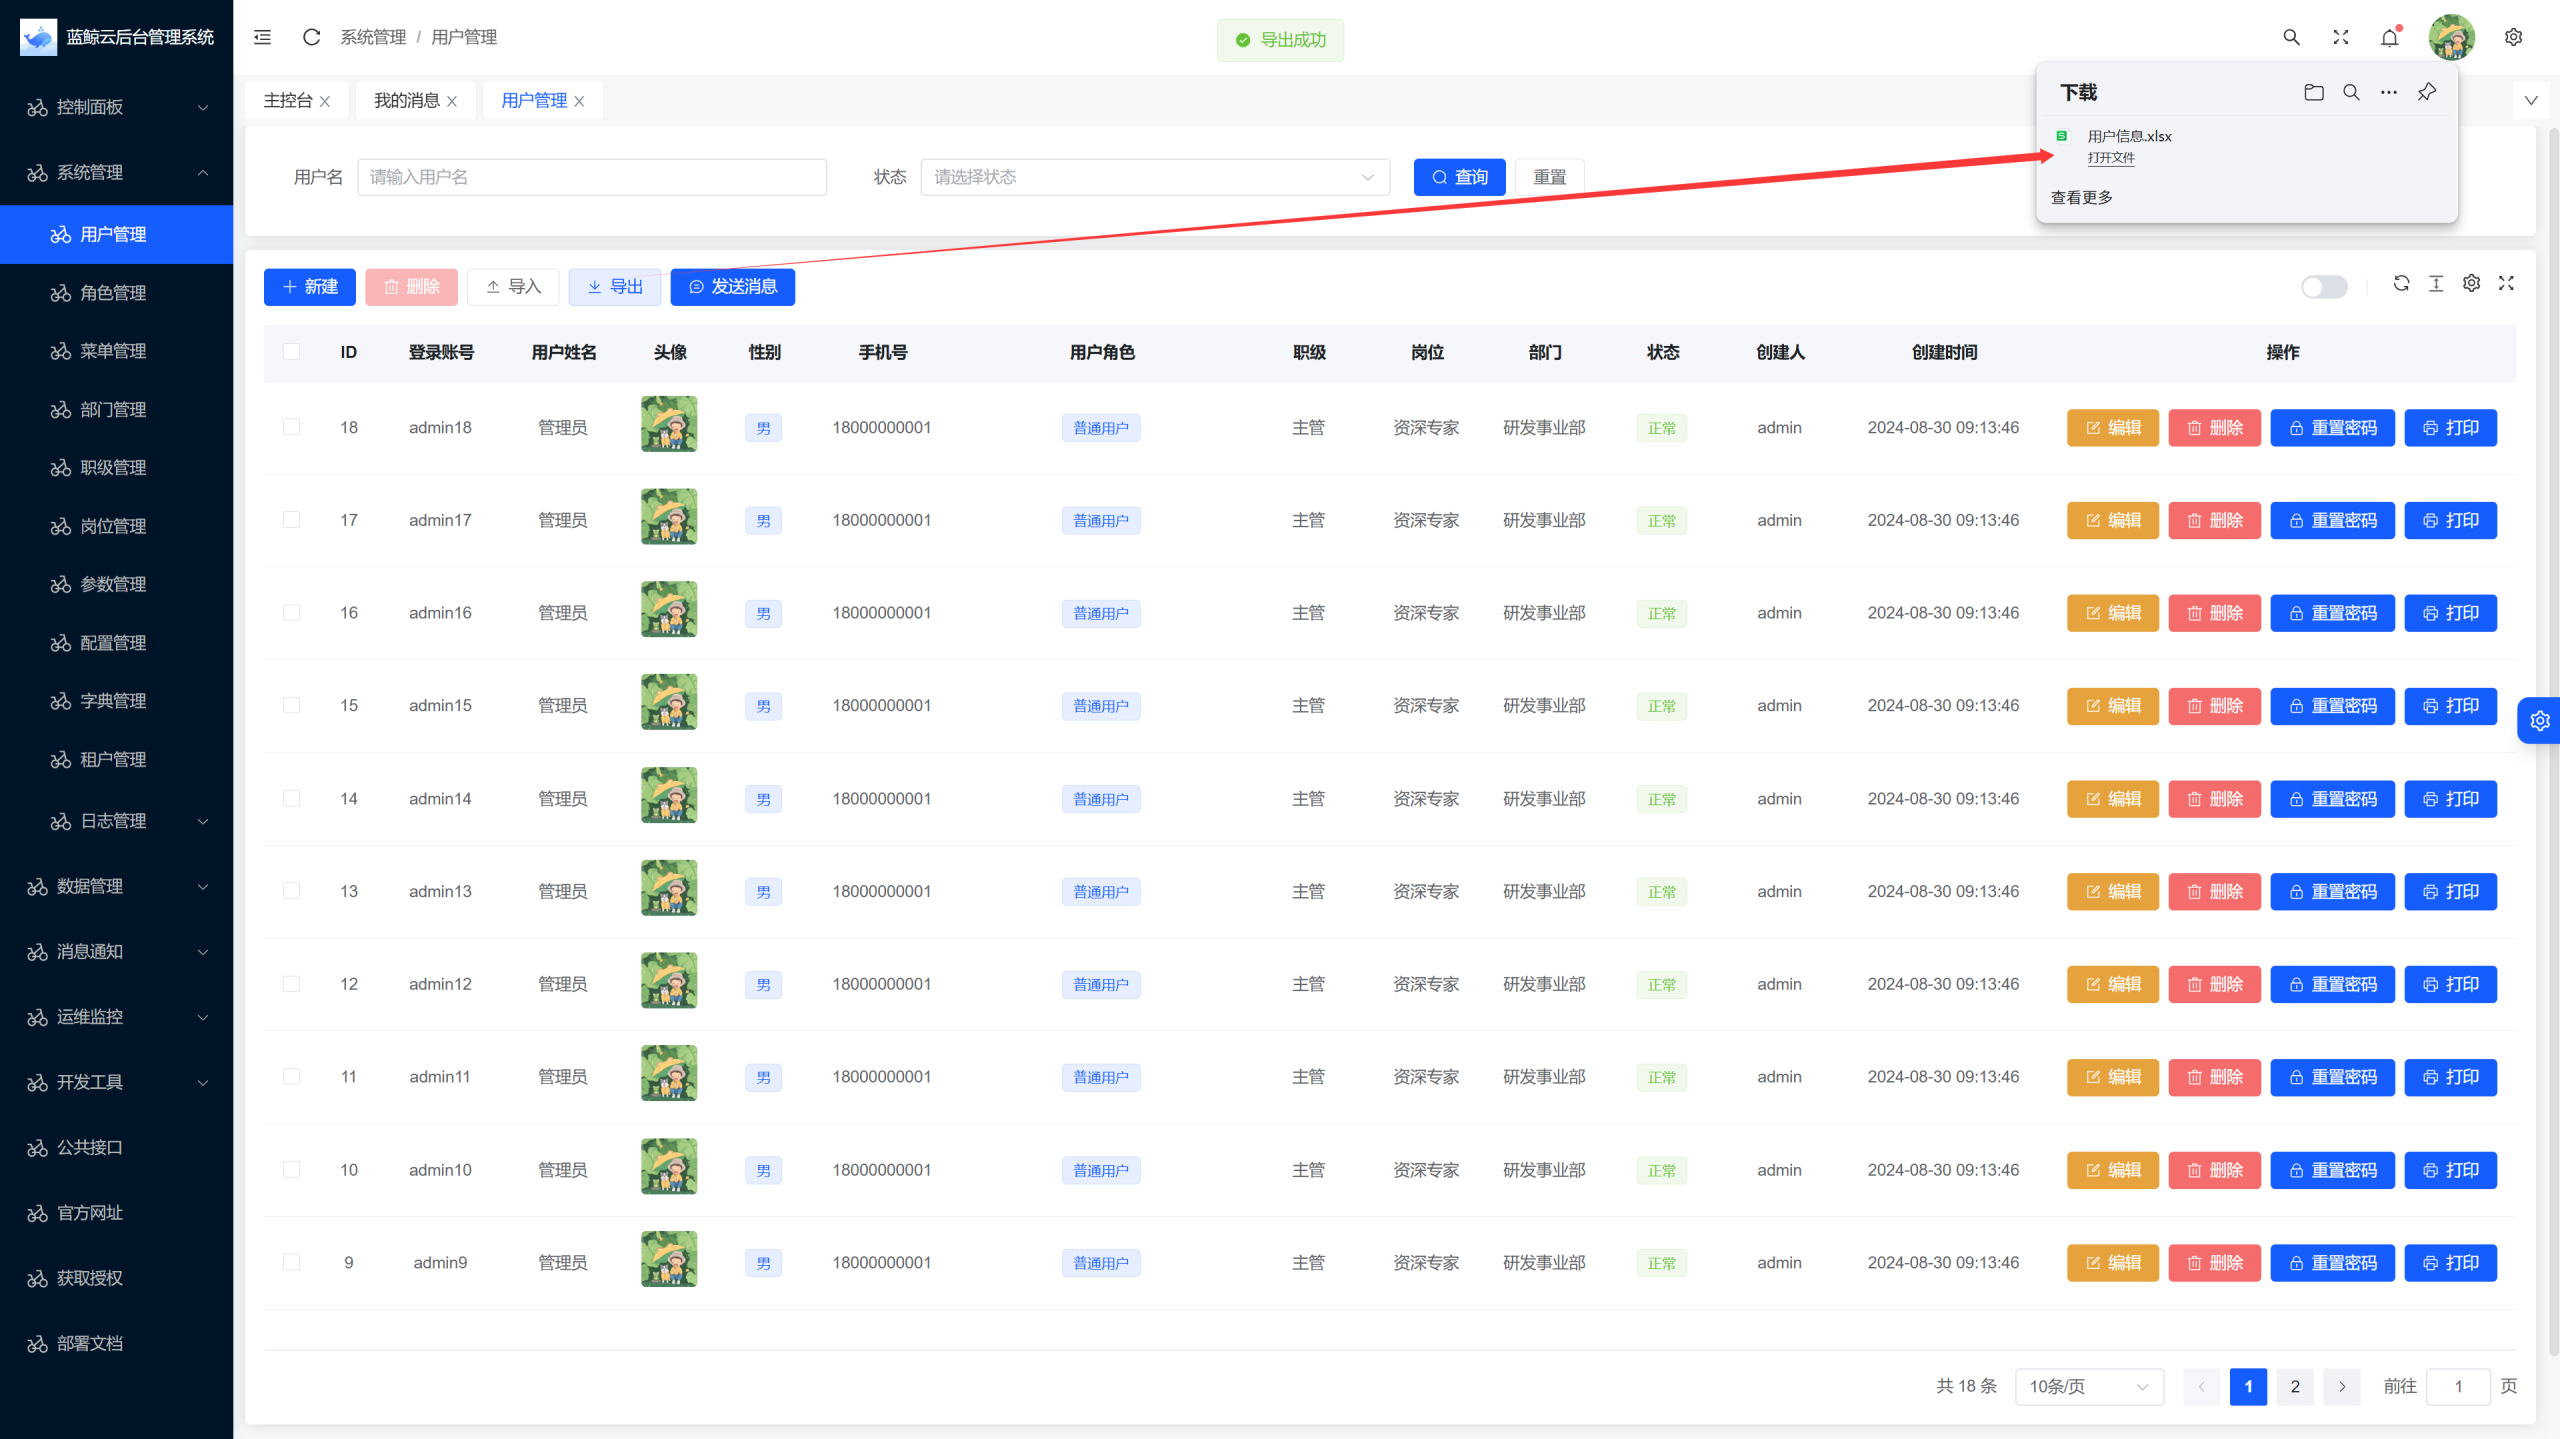Viewport: 2560px width, 1439px height.
Task: Open downloads folder icon in download panel
Action: click(x=2313, y=92)
